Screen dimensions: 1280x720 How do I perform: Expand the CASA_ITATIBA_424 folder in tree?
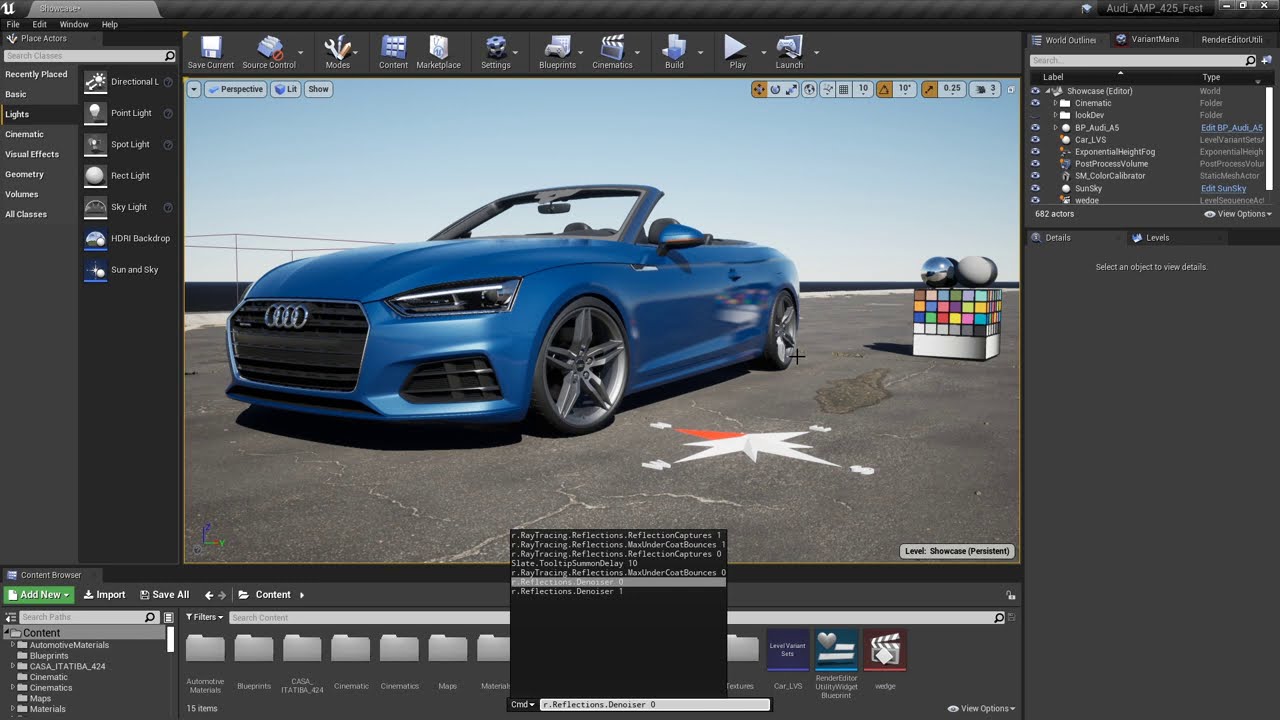click(13, 666)
